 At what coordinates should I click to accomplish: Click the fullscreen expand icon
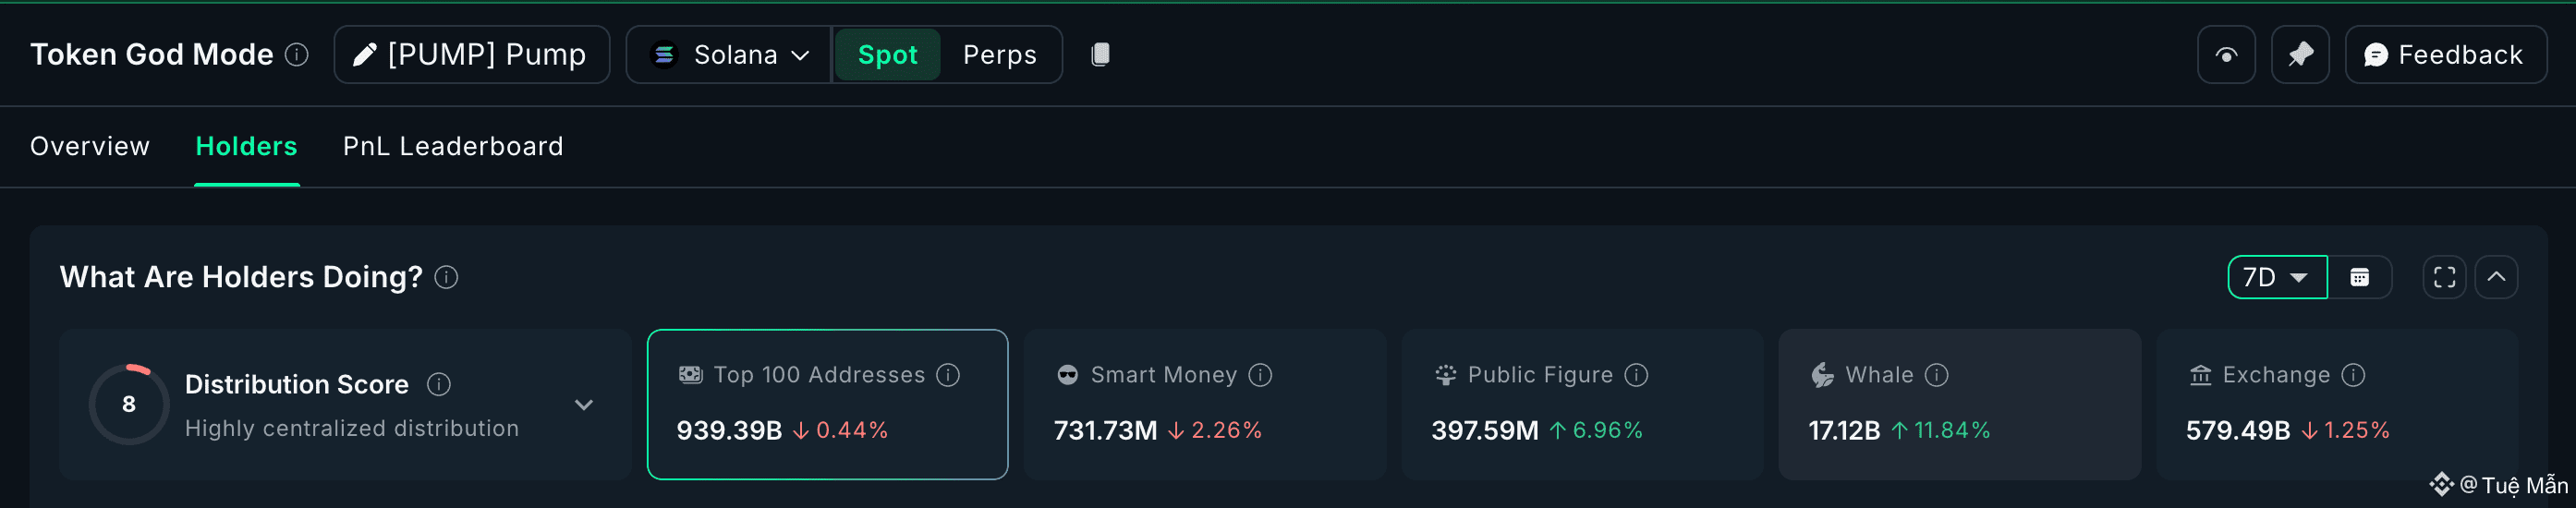2444,277
